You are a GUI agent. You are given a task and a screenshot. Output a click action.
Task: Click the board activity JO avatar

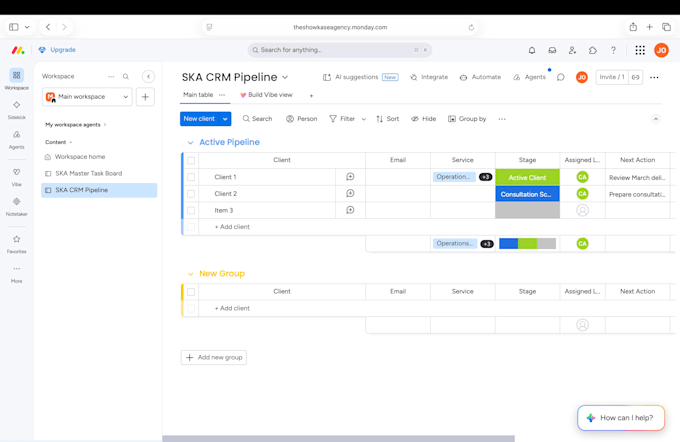[x=582, y=77]
